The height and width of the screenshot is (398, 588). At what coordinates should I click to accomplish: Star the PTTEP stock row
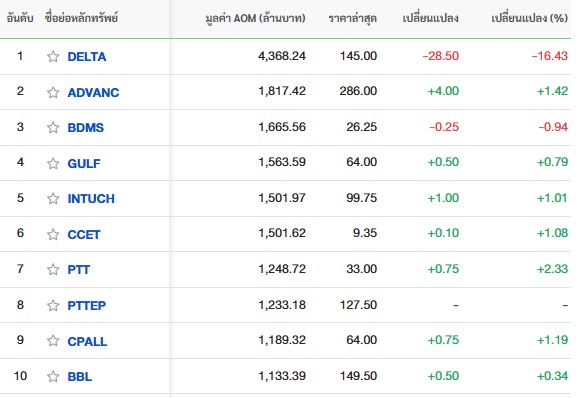click(53, 305)
